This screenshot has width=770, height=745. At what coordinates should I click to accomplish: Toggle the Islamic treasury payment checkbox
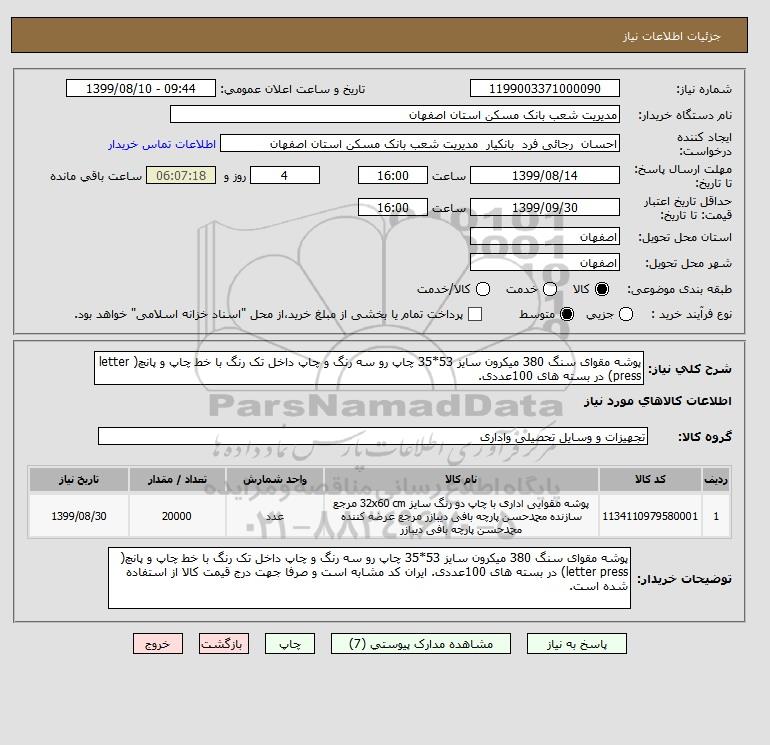click(x=475, y=314)
